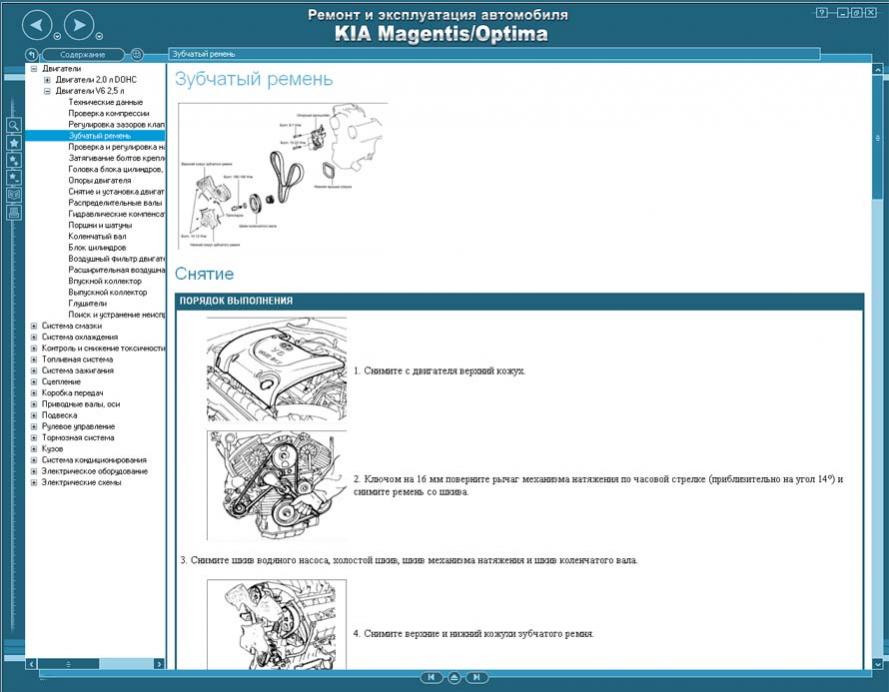Open Регулировка зазоров клапанов topic
Screen dimensions: 889x692
point(117,125)
